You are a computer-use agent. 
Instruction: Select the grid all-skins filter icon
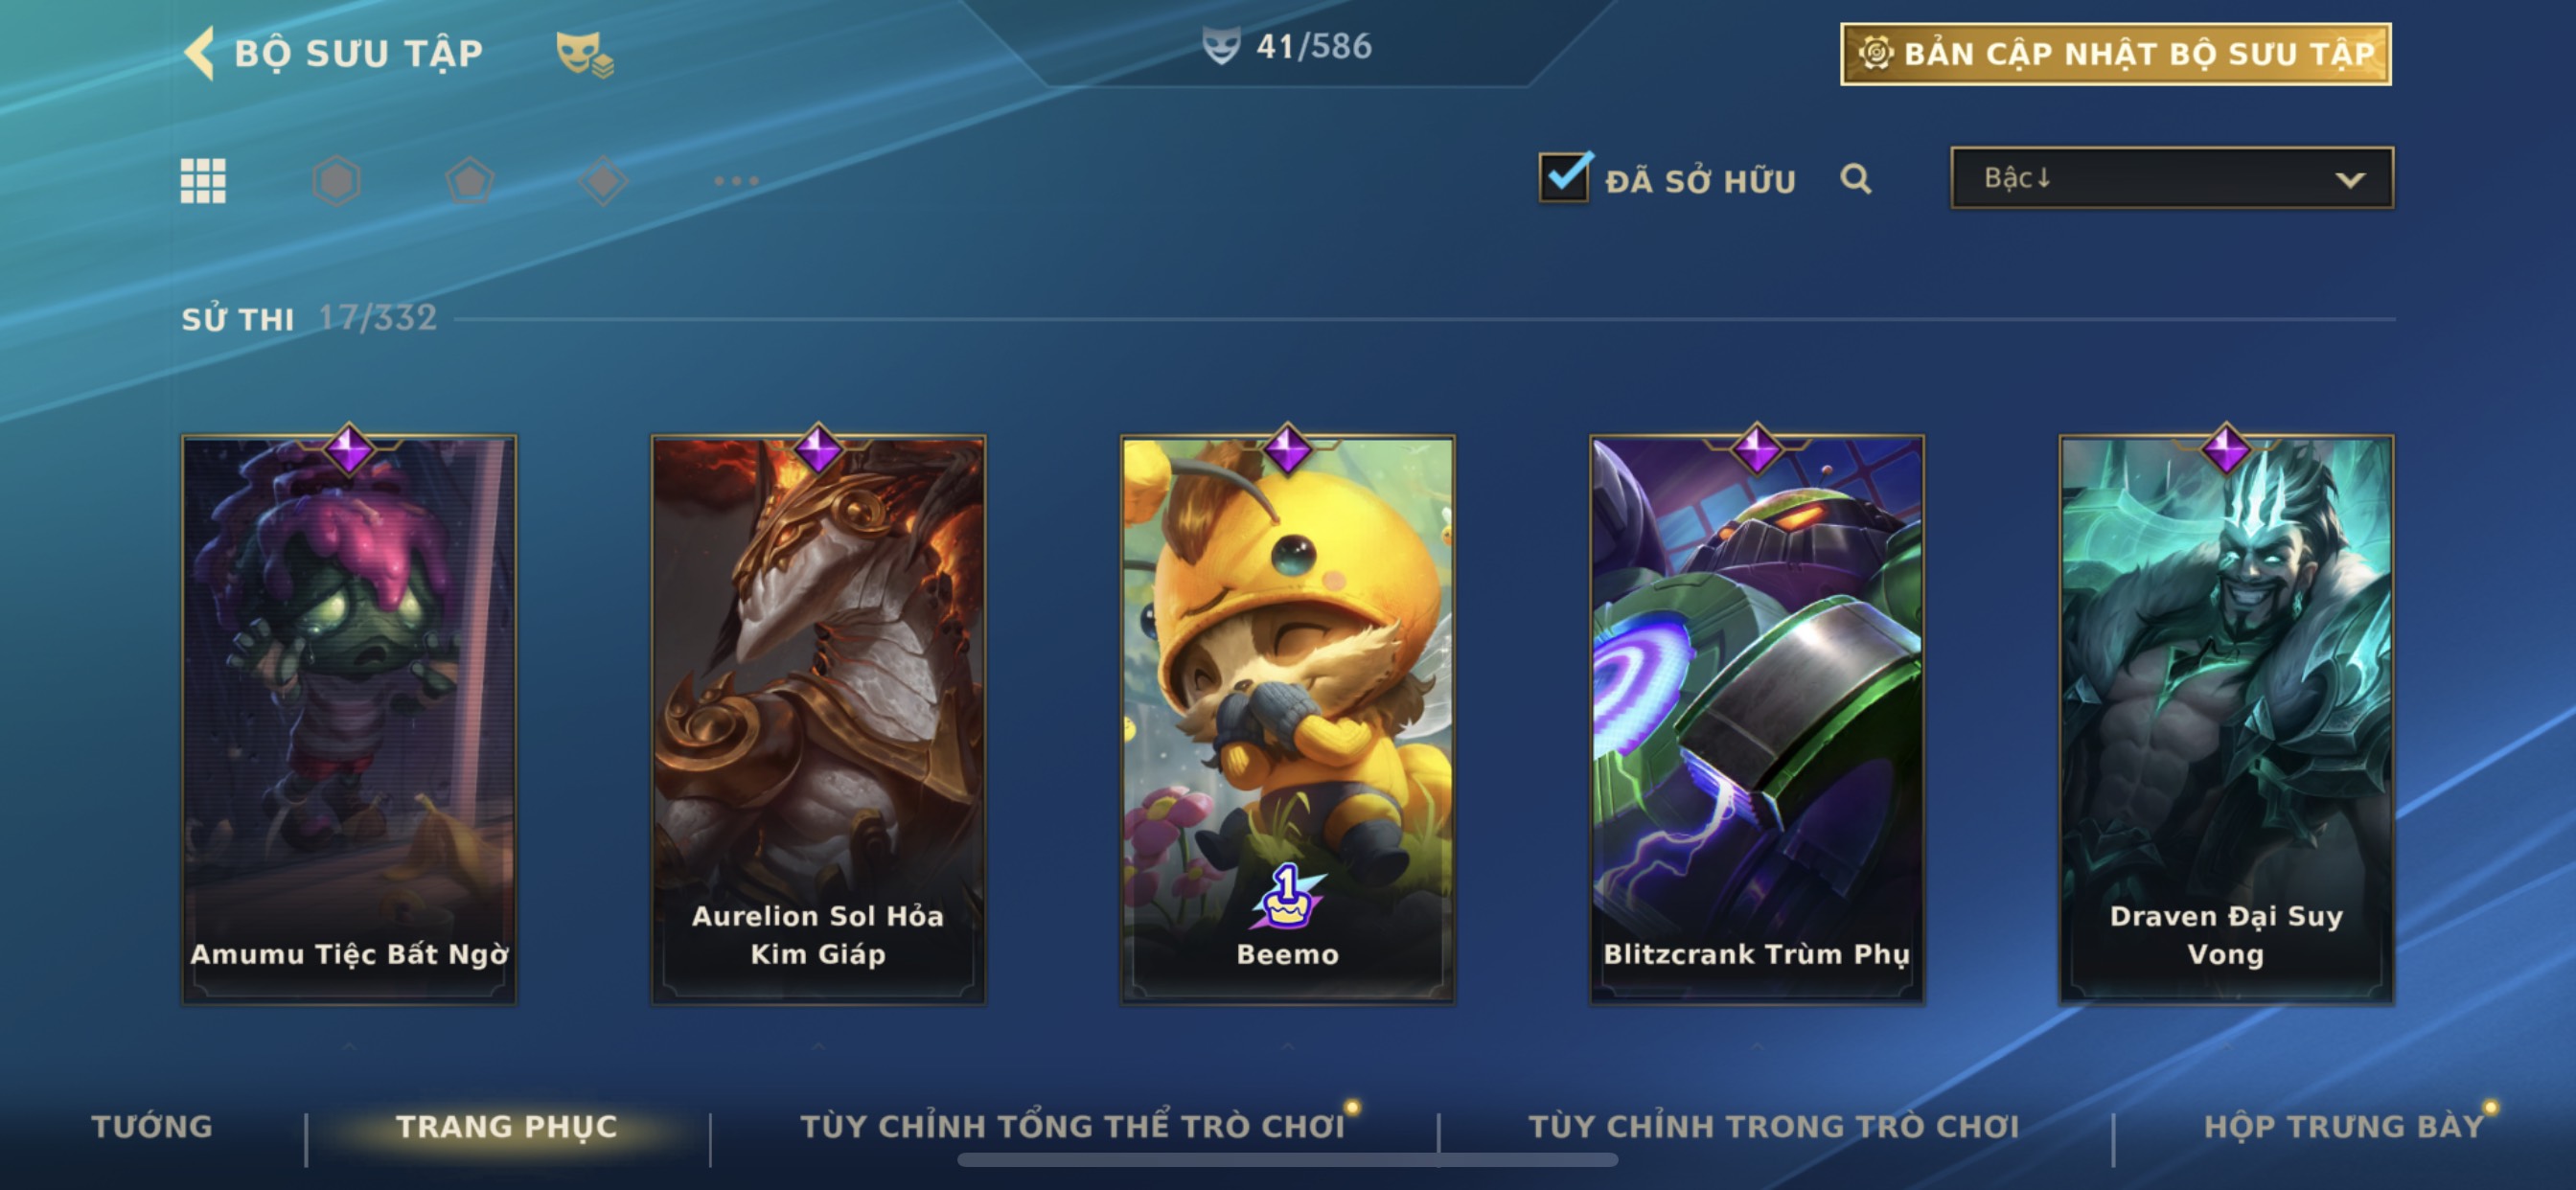pos(203,181)
